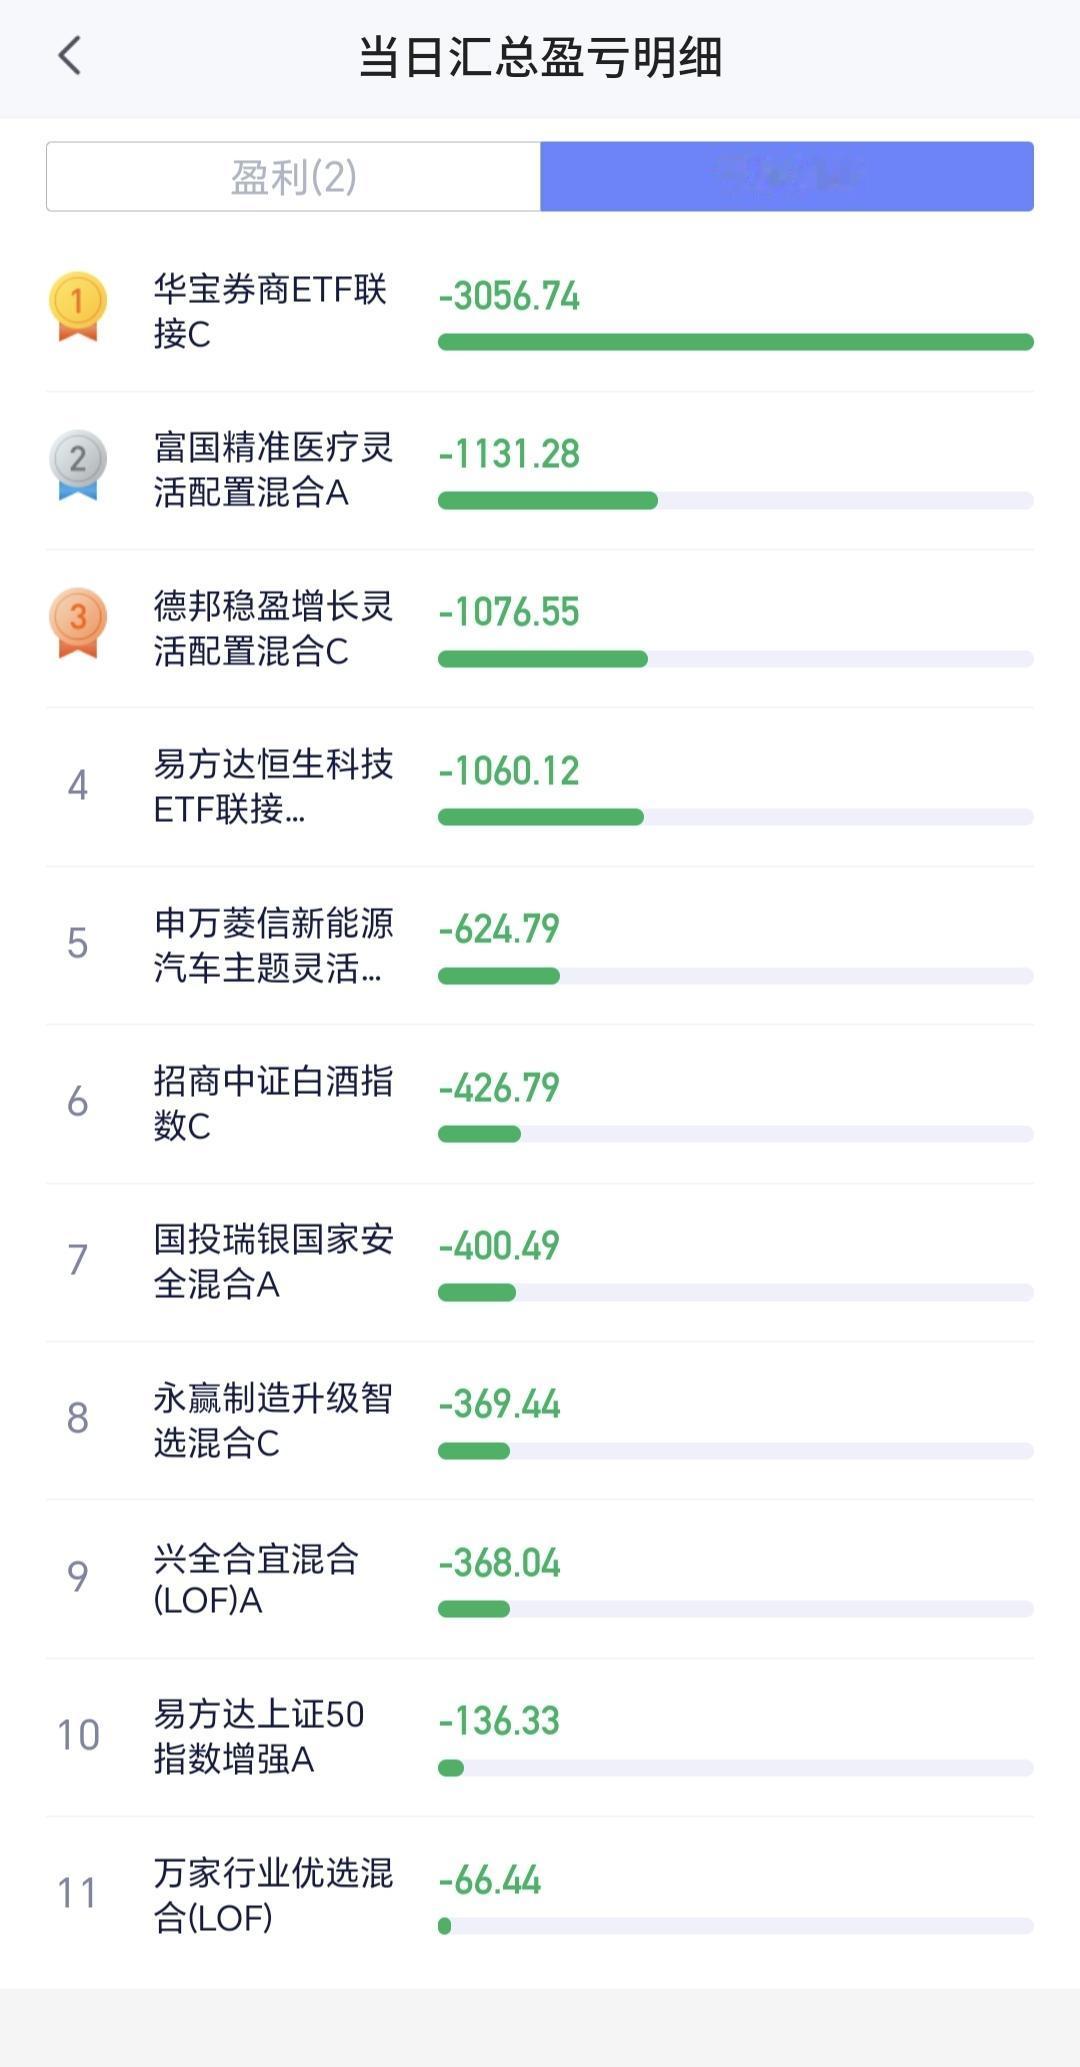This screenshot has height=2067, width=1080.
Task: Click the bronze rank 3 medal icon
Action: [x=78, y=623]
